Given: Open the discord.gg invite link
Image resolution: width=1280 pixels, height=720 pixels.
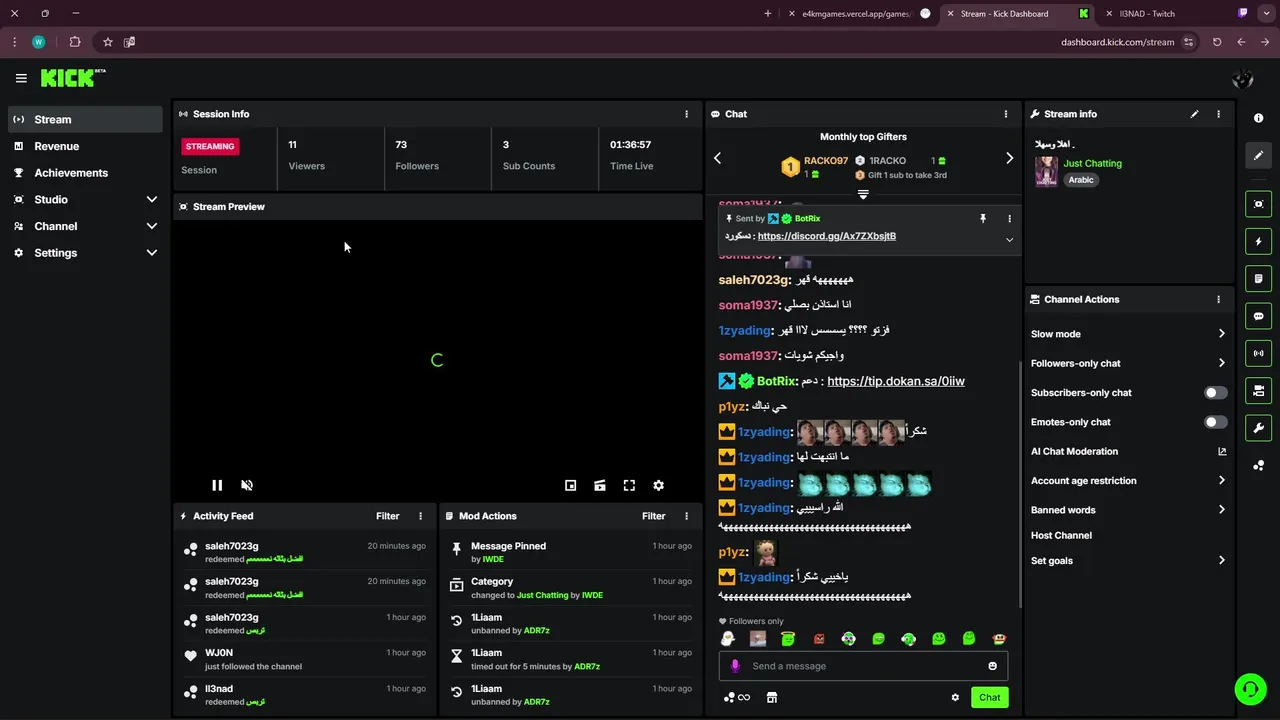Looking at the screenshot, I should tap(827, 236).
